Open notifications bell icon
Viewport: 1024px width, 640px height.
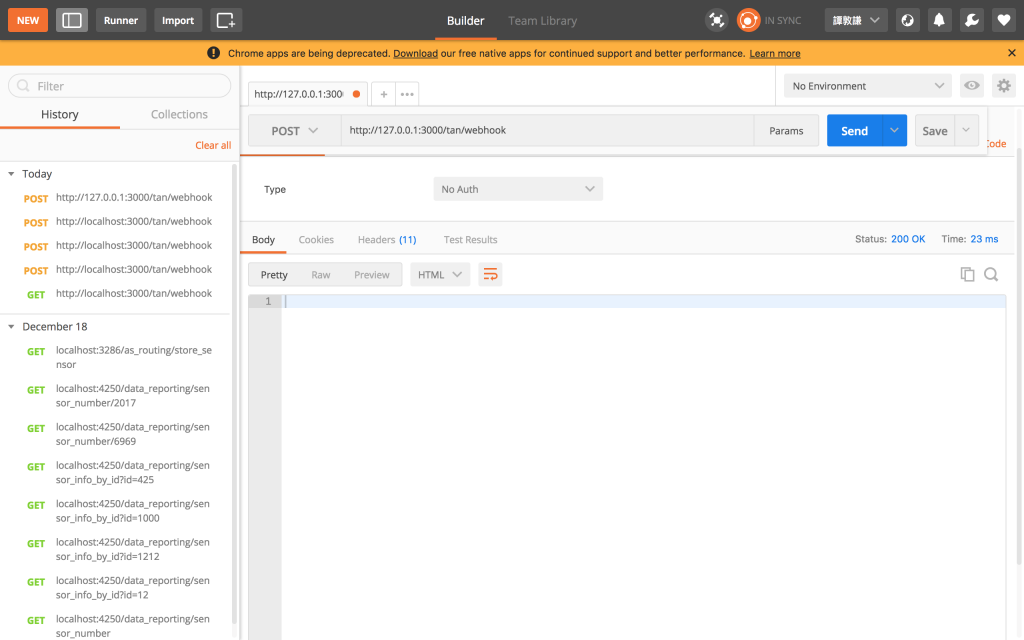939,20
